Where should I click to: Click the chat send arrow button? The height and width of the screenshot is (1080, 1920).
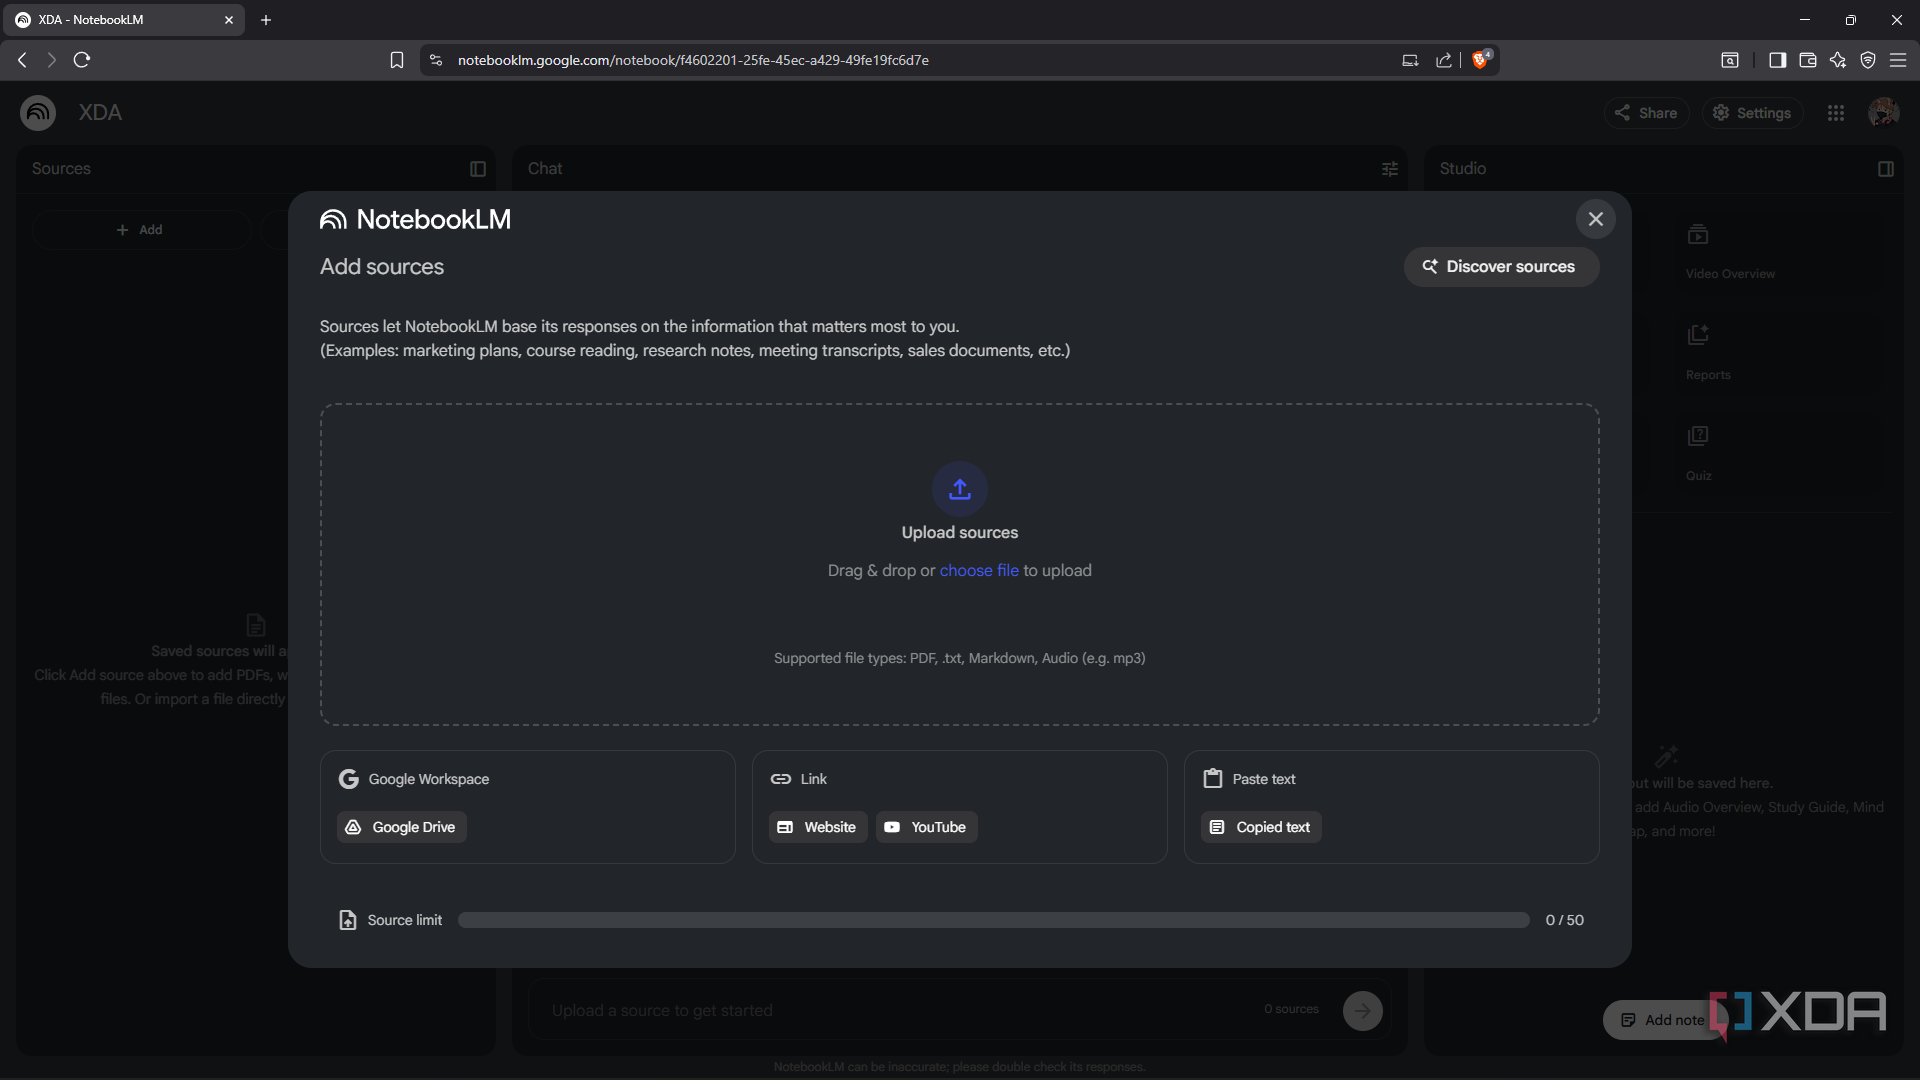[x=1362, y=1010]
